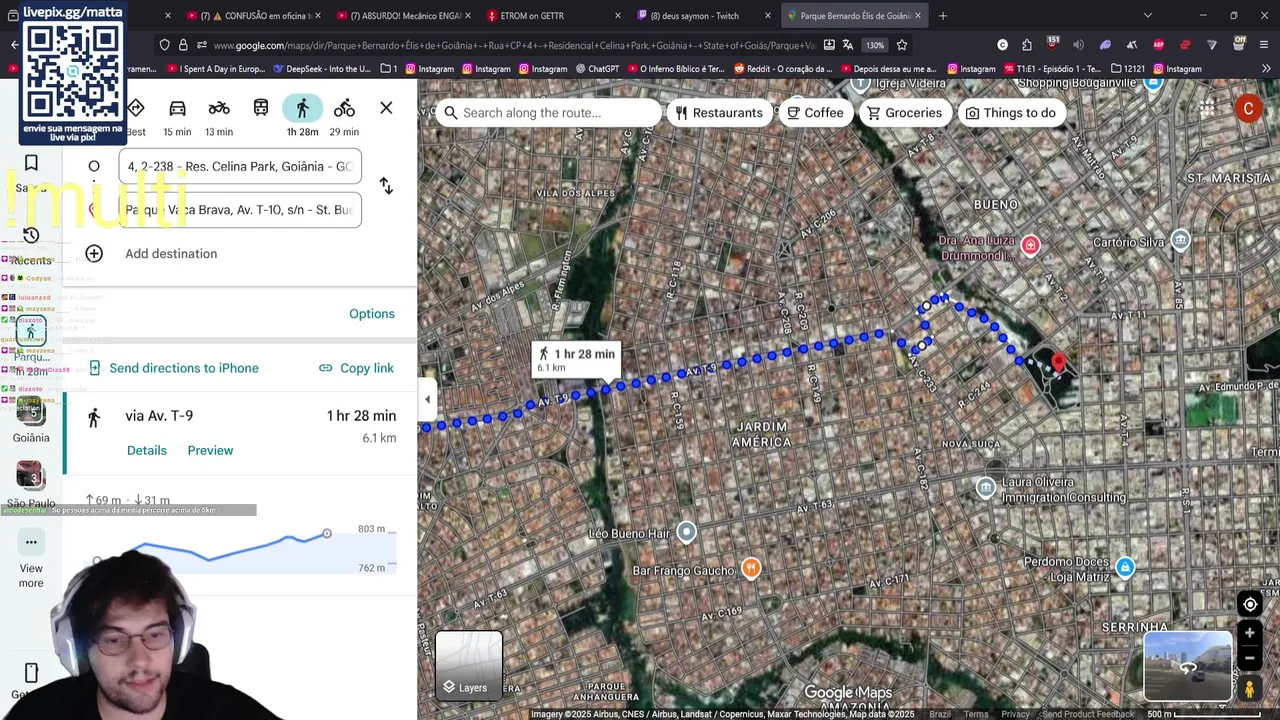The height and width of the screenshot is (720, 1280).
Task: Select the transit travel mode
Action: [261, 108]
